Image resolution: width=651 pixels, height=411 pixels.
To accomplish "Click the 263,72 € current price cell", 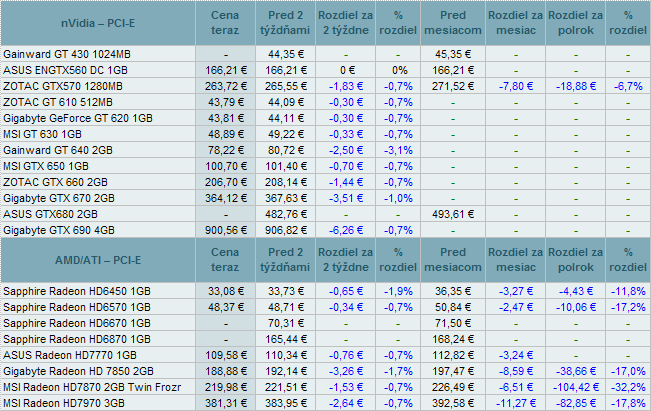I will pyautogui.click(x=225, y=86).
